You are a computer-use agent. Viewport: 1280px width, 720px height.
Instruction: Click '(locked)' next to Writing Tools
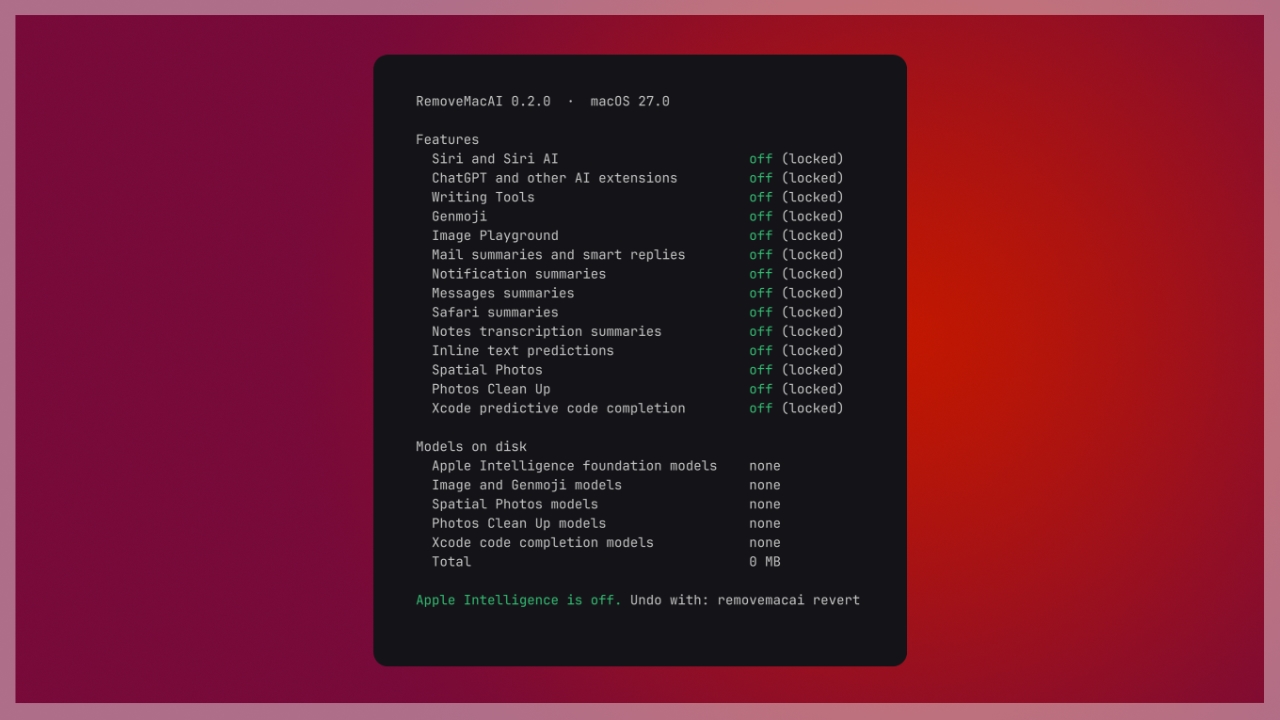click(812, 197)
